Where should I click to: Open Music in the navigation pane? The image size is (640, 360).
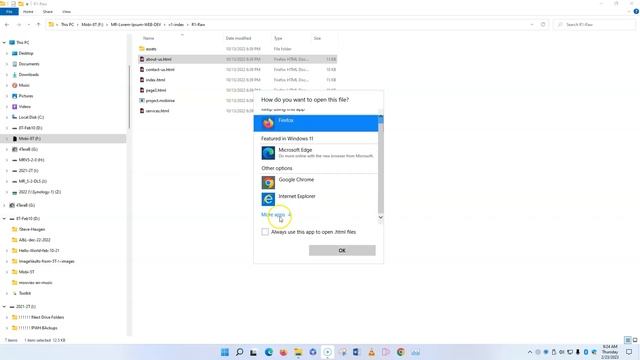(24, 85)
